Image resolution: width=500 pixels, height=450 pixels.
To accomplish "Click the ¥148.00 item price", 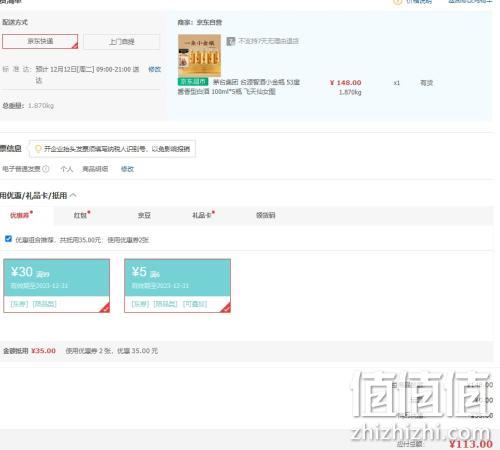I will (346, 83).
